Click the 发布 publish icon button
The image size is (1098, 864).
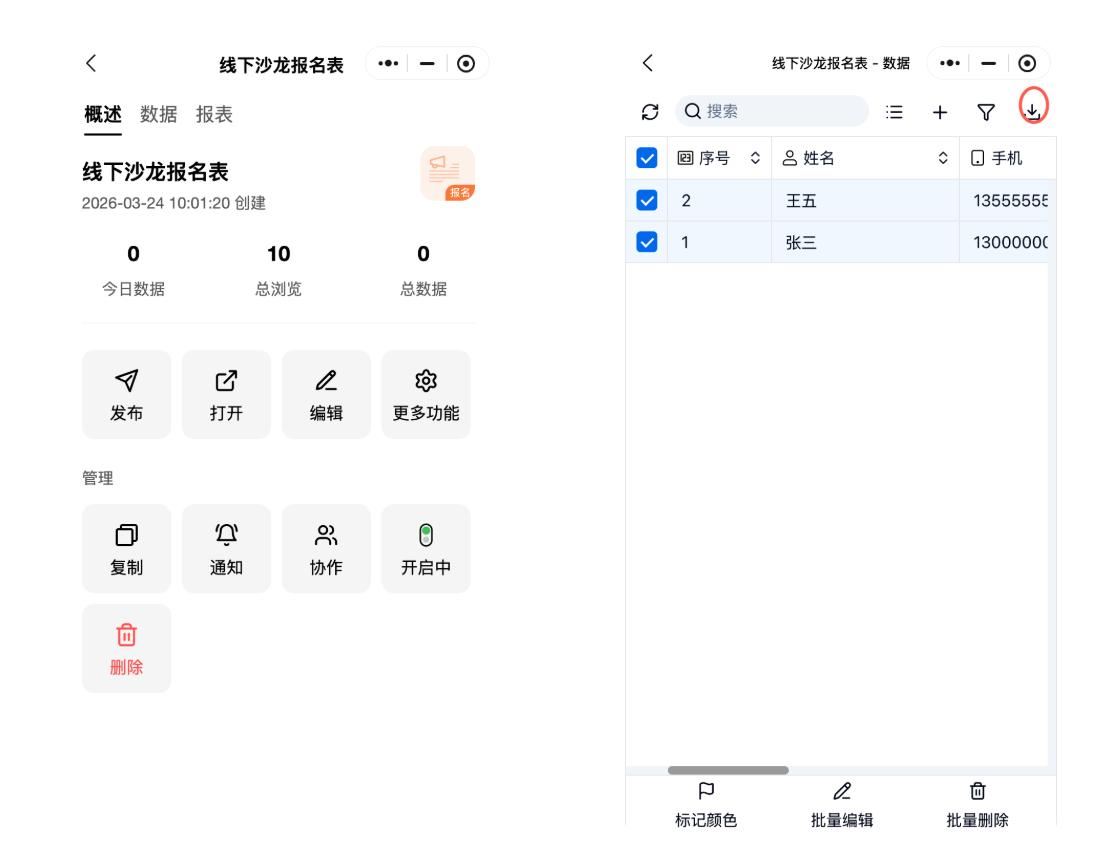click(x=126, y=394)
